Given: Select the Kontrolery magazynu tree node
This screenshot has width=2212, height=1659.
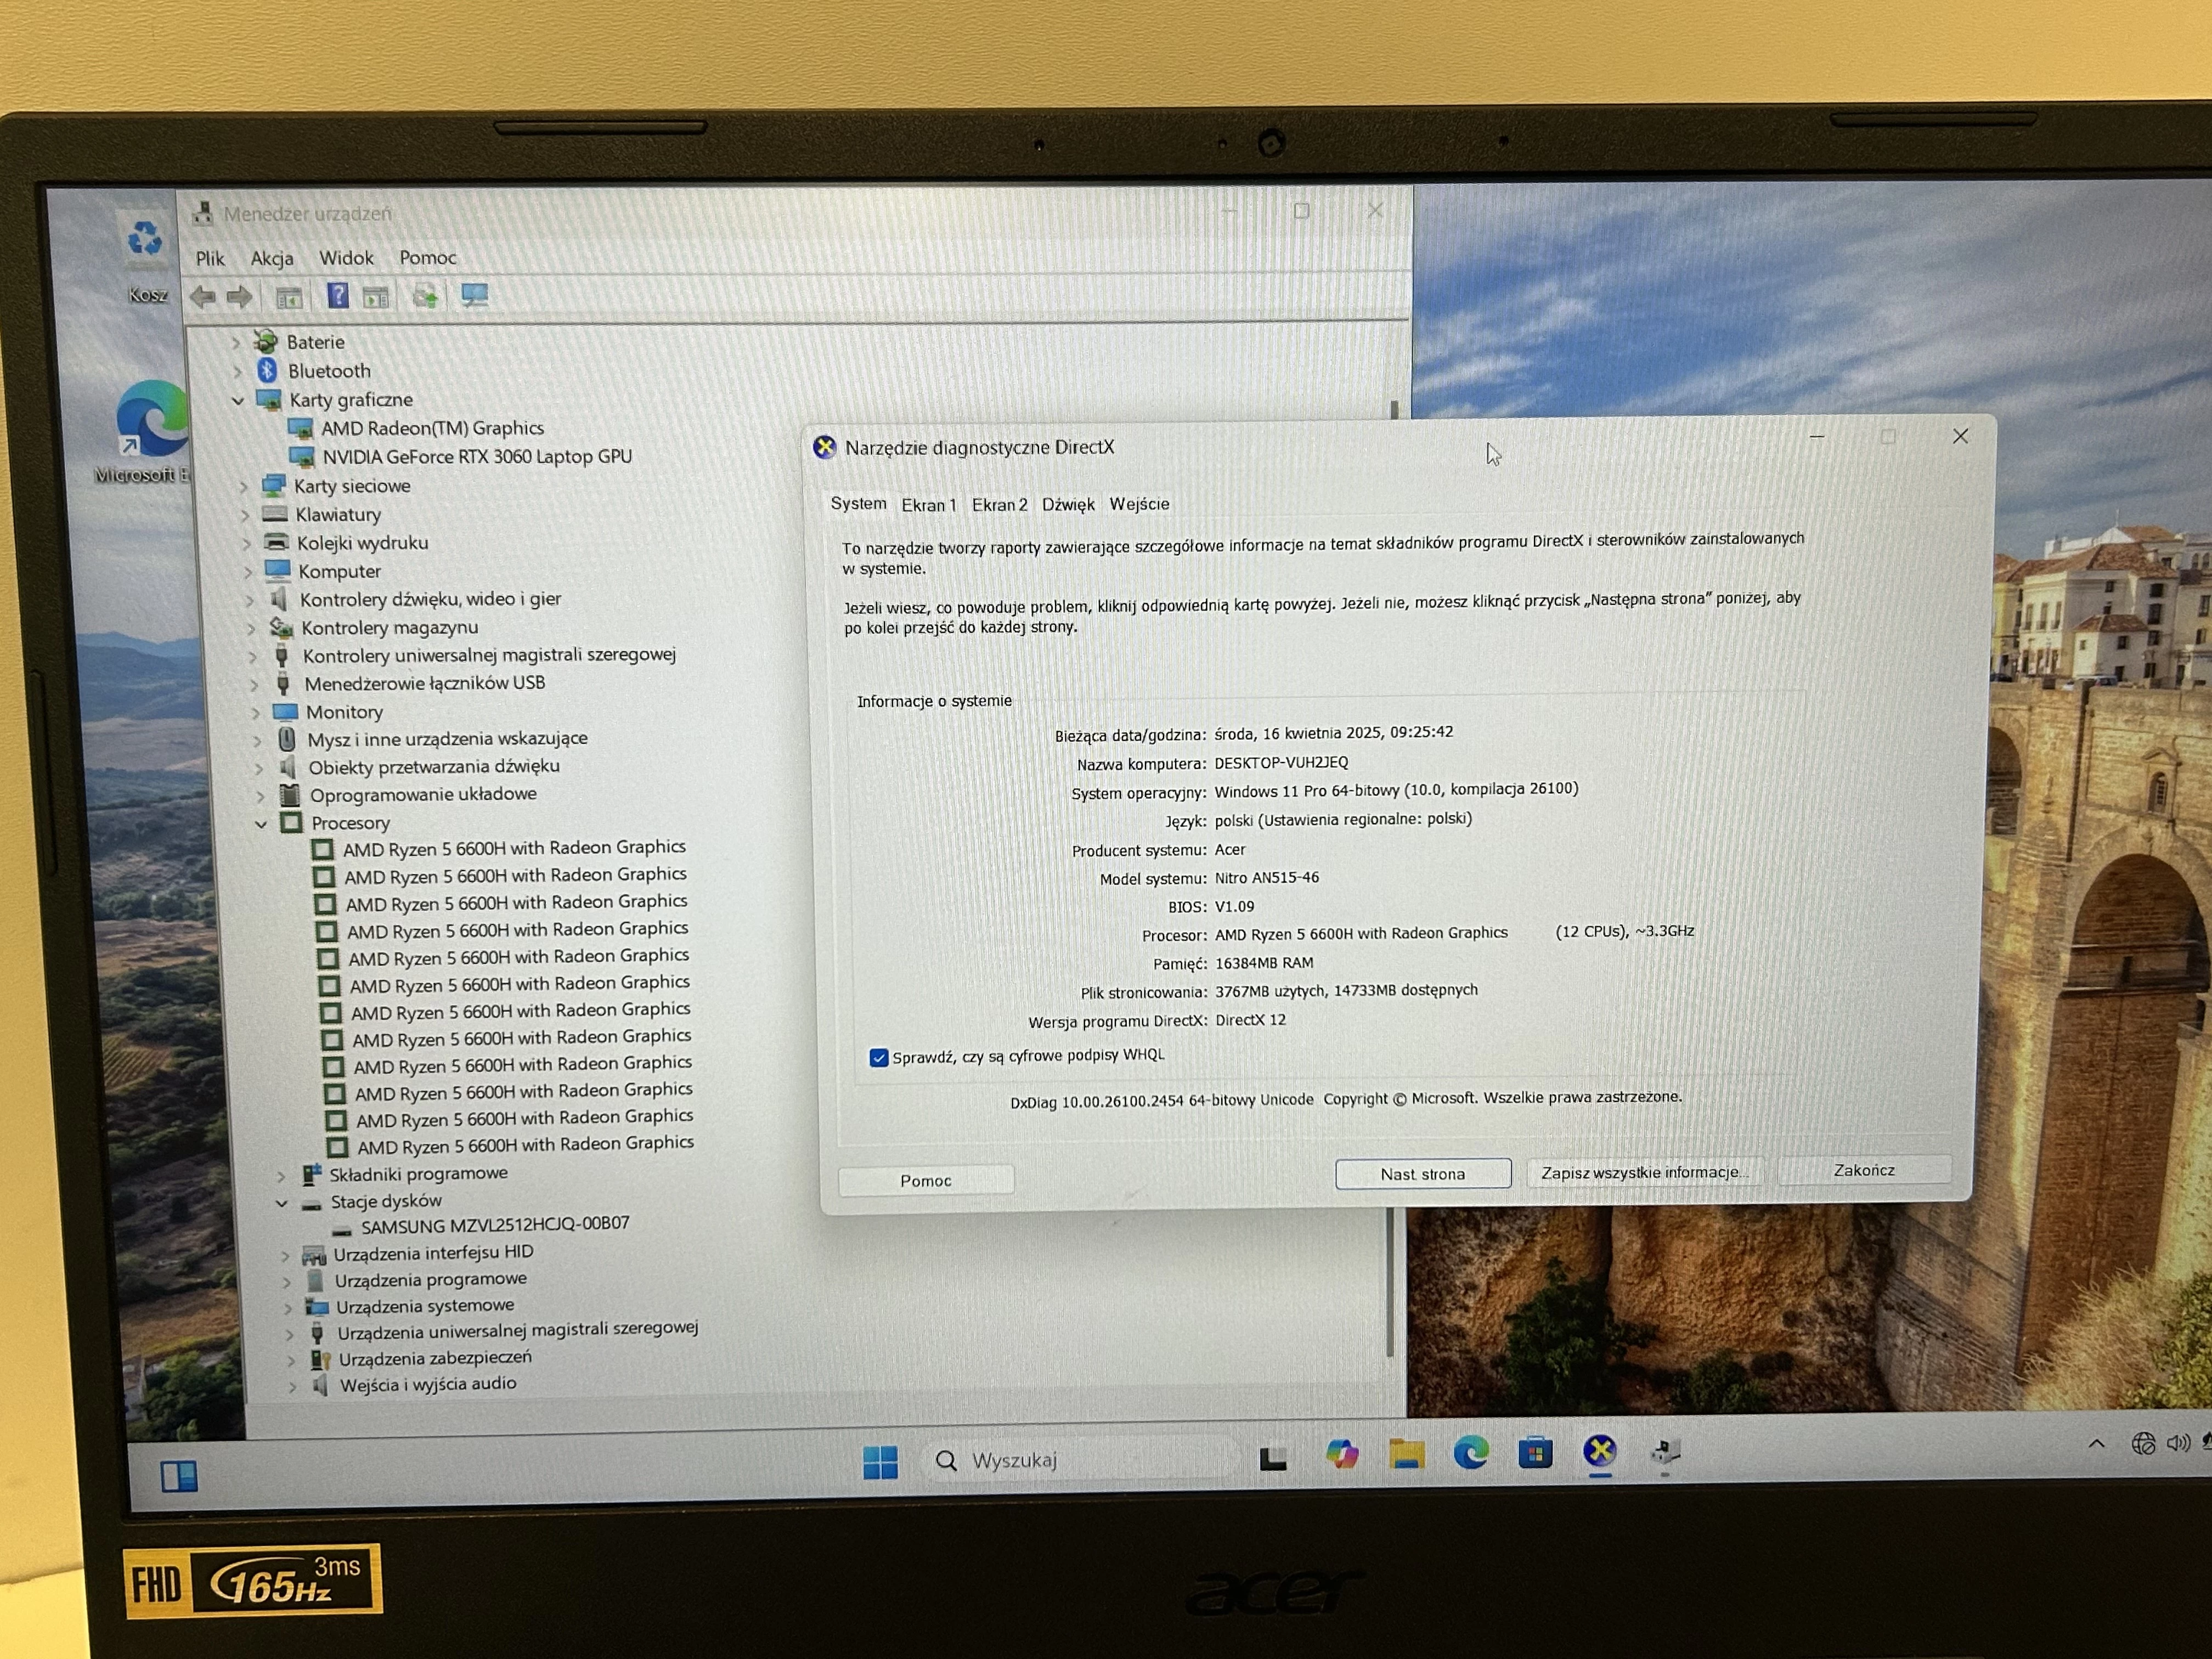Looking at the screenshot, I should click(373, 628).
